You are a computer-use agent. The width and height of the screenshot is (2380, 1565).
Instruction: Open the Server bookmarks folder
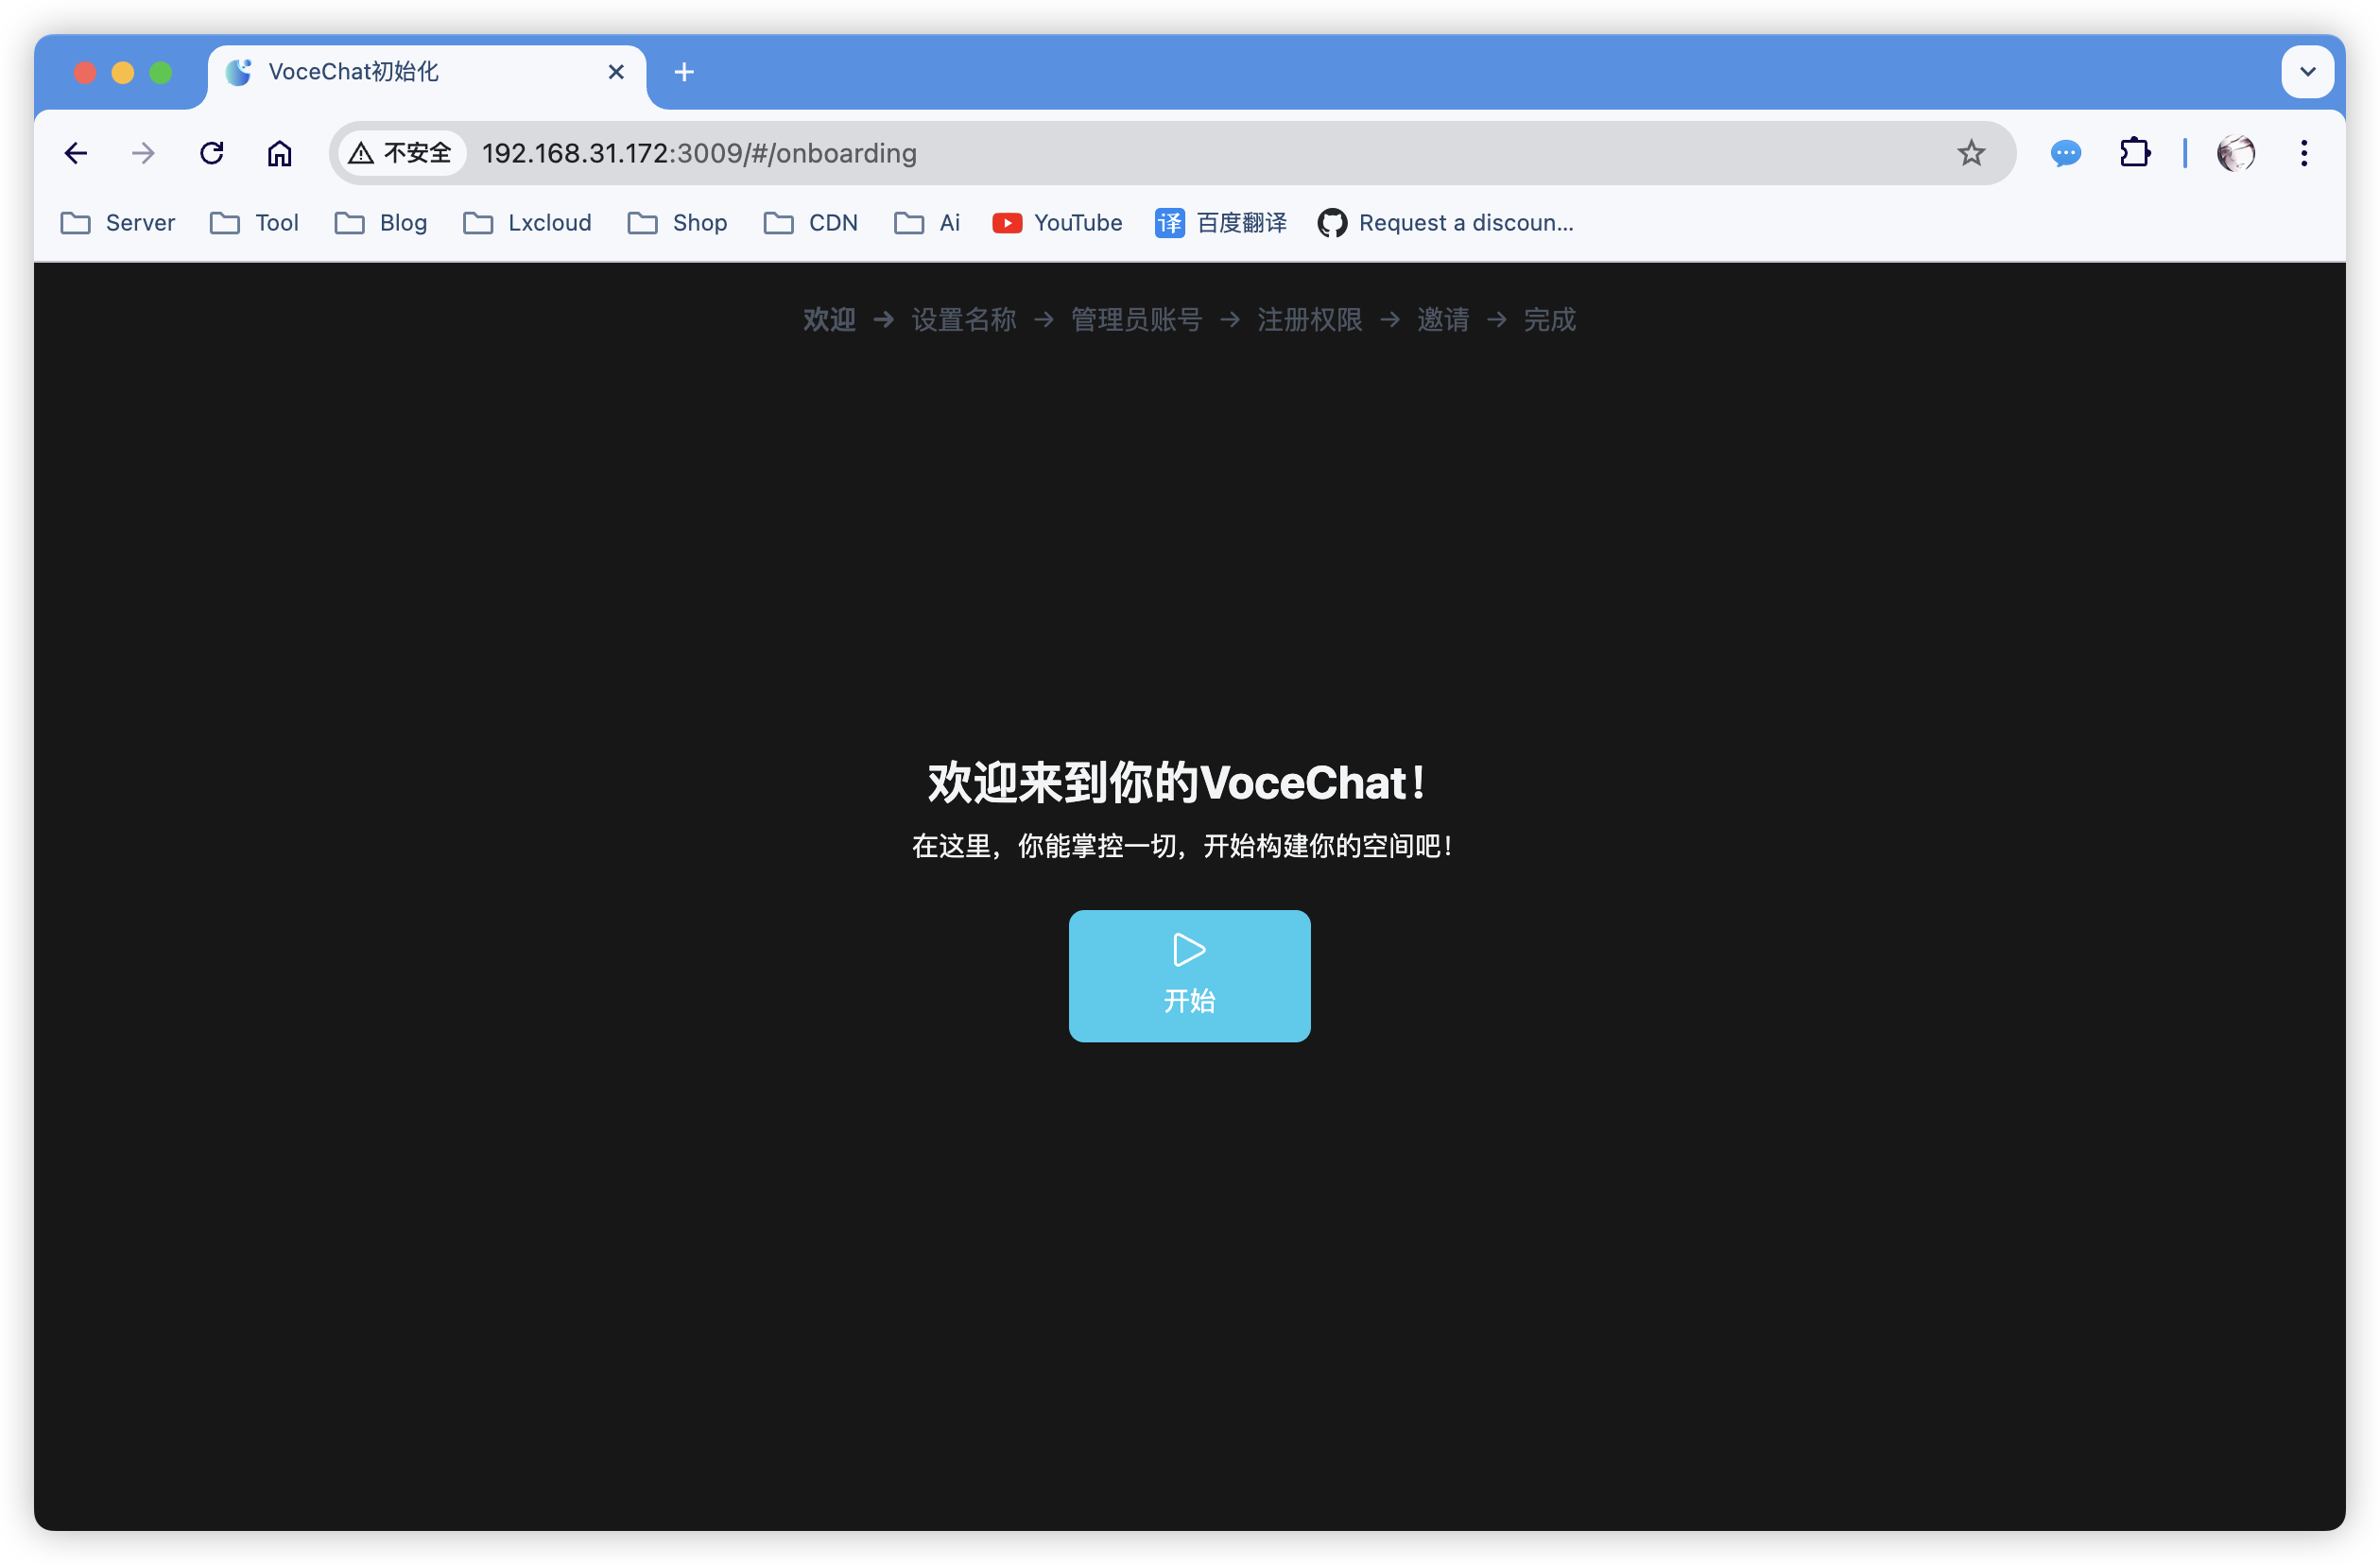[x=118, y=223]
